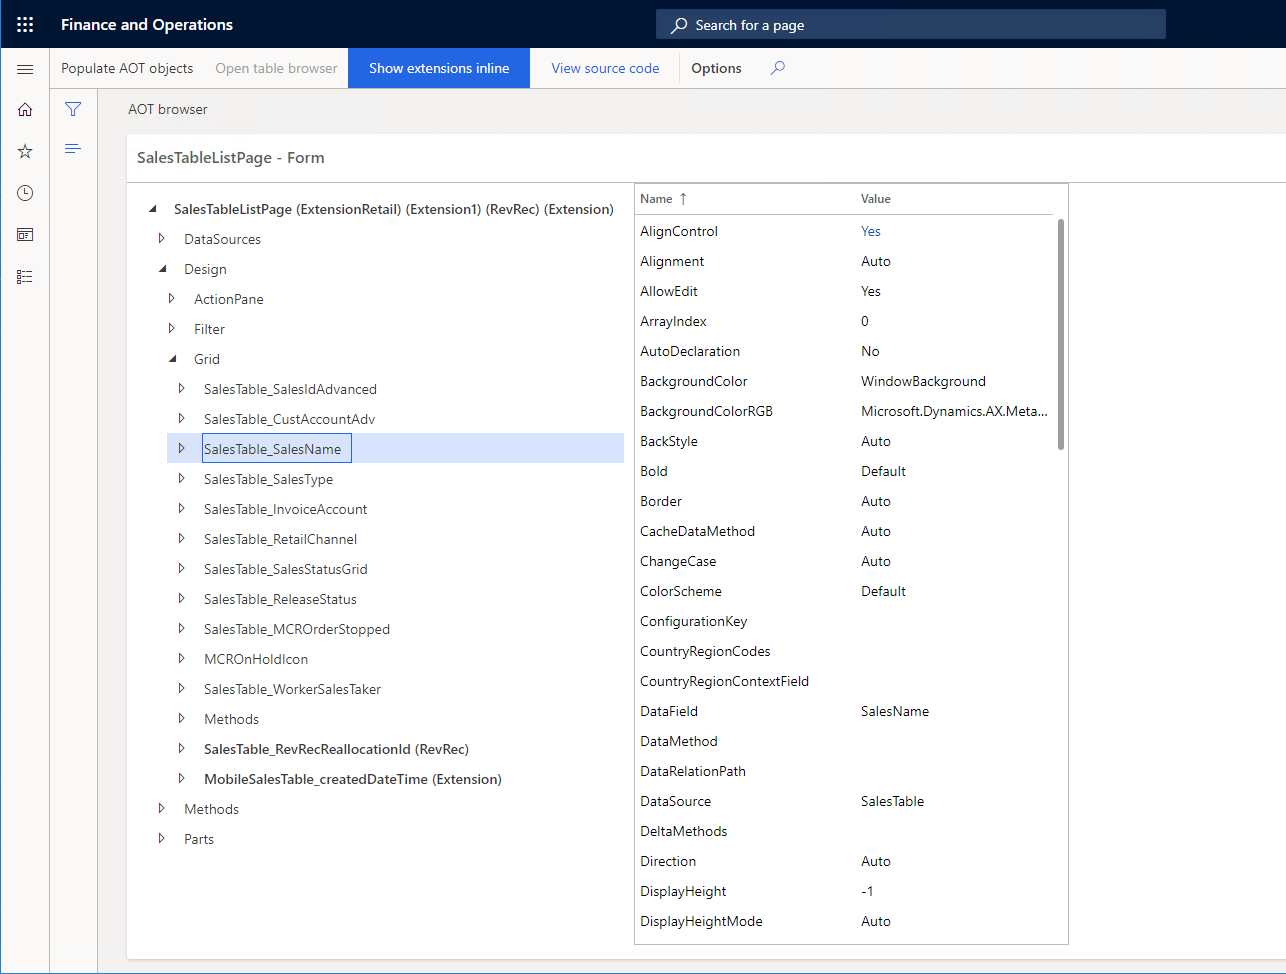
Task: Select SalesTable_ReleaseStatus tree item
Action: point(280,599)
